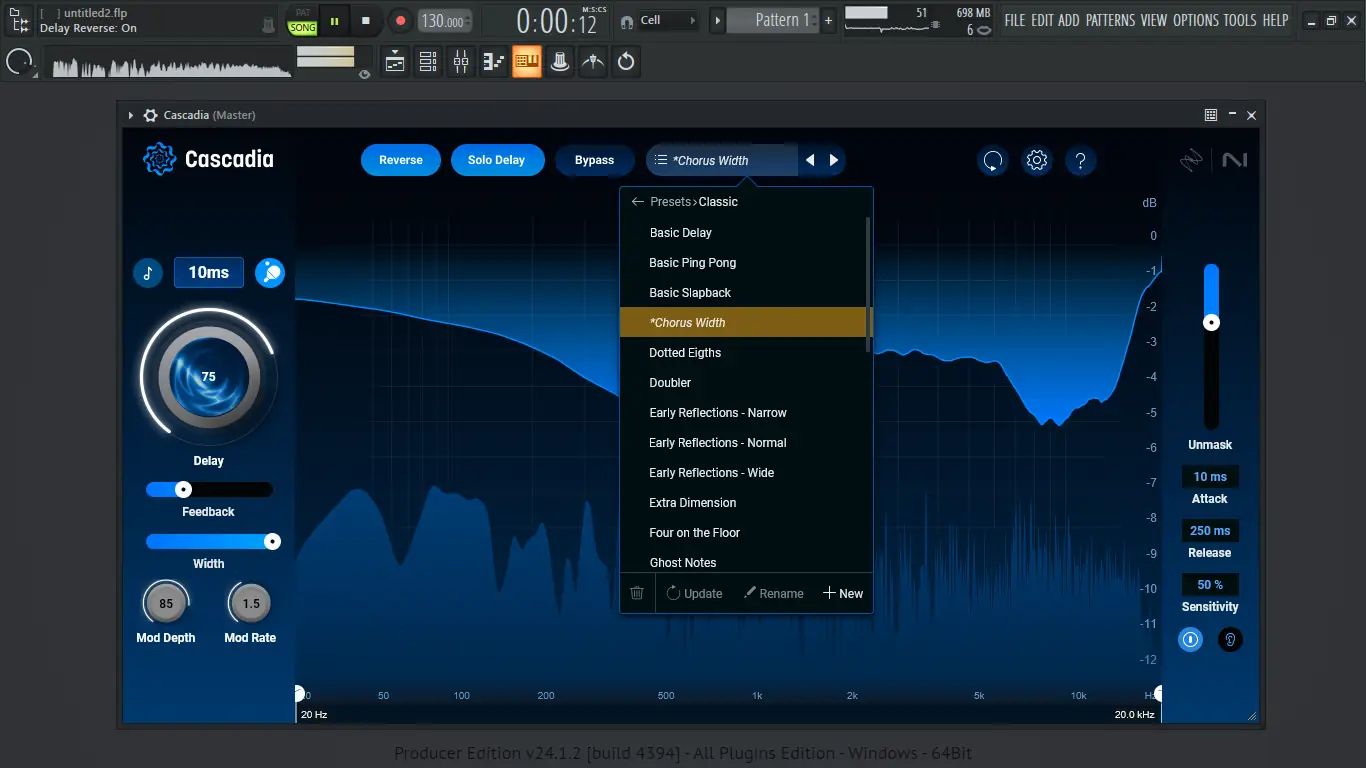Open the TOOLS menu
Image resolution: width=1366 pixels, height=768 pixels.
point(1241,20)
